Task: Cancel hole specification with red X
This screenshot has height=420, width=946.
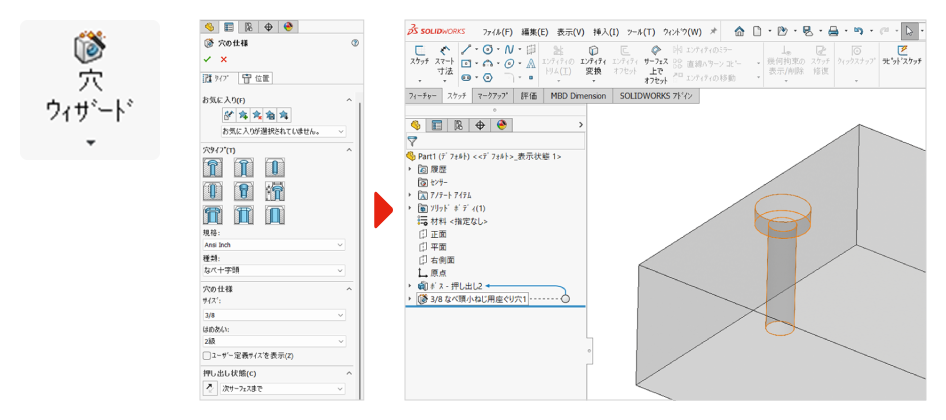Action: coord(223,60)
